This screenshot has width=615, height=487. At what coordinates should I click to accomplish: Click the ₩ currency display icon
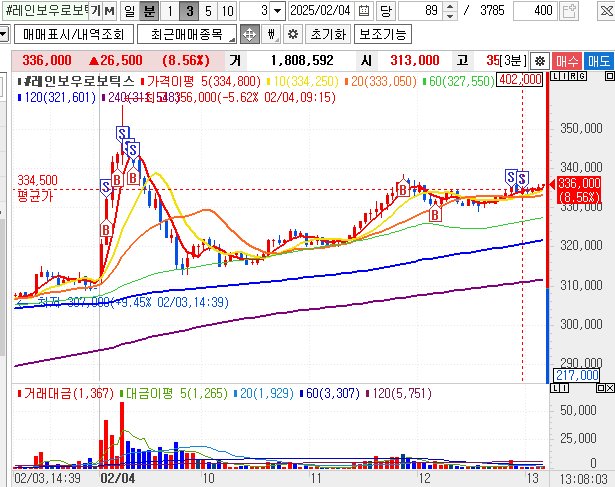click(x=271, y=35)
